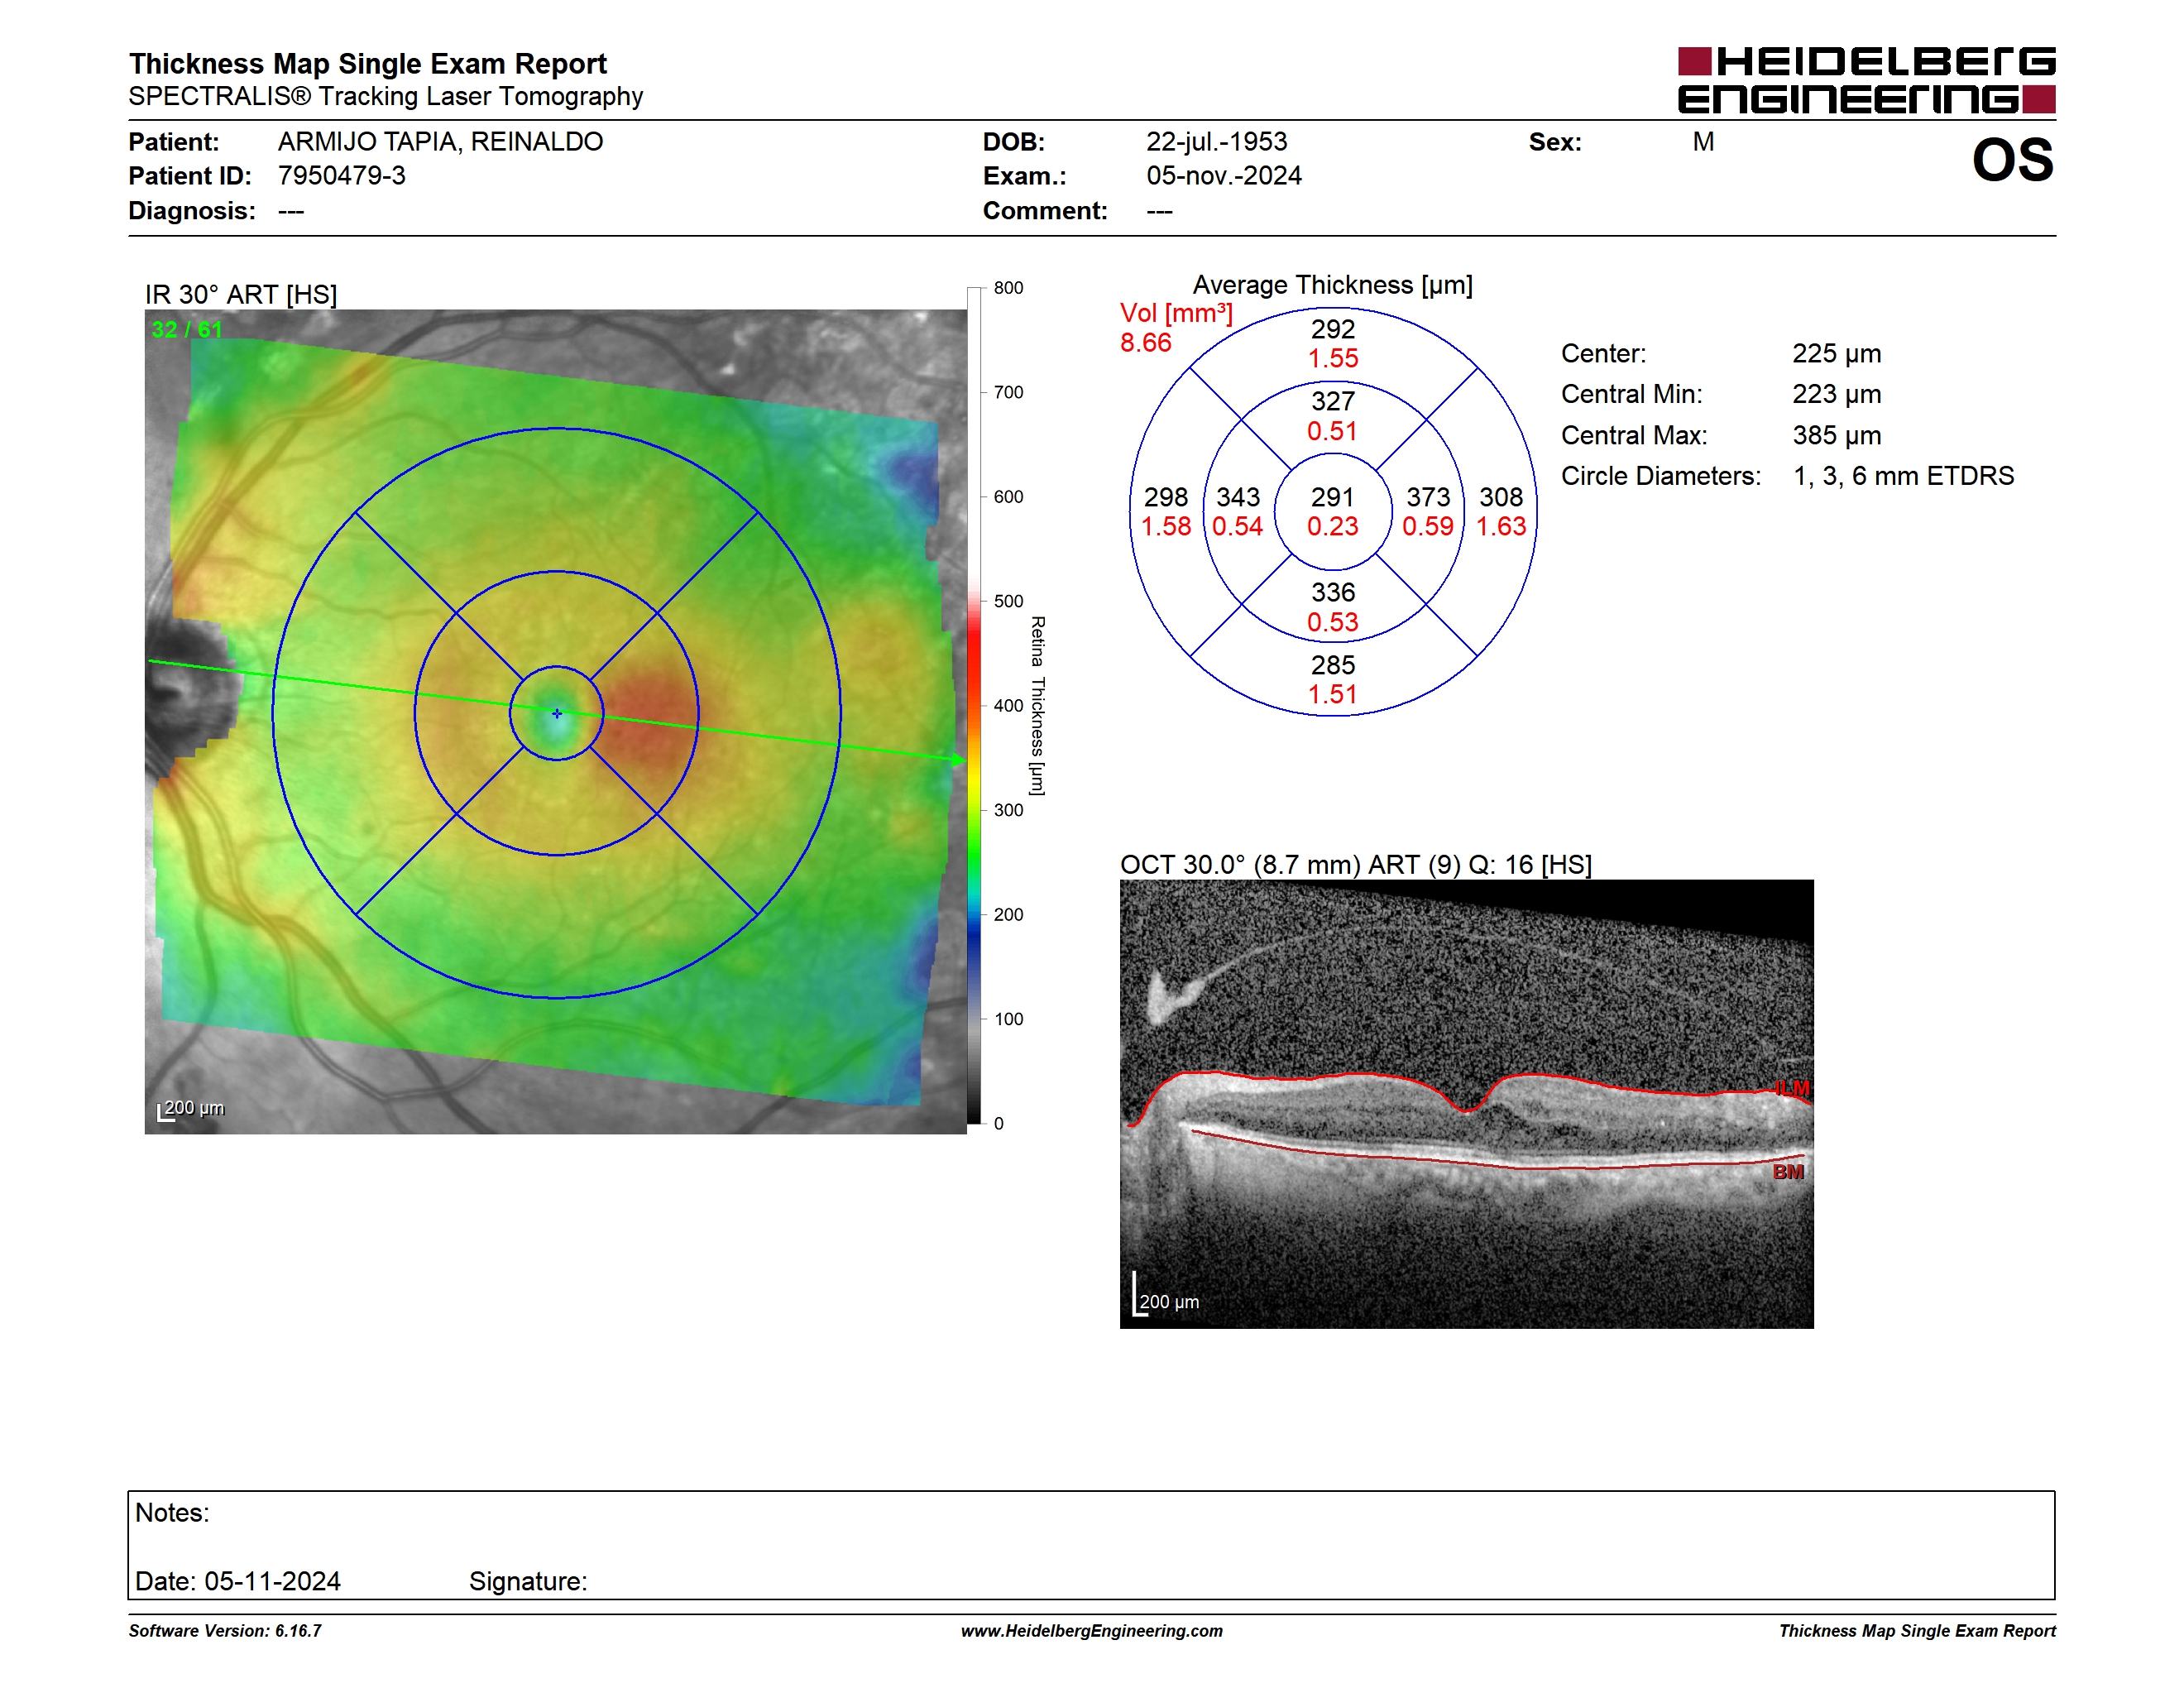Image resolution: width=2184 pixels, height=1688 pixels.
Task: Click ETDRS outer superior value 292
Action: tap(1332, 329)
